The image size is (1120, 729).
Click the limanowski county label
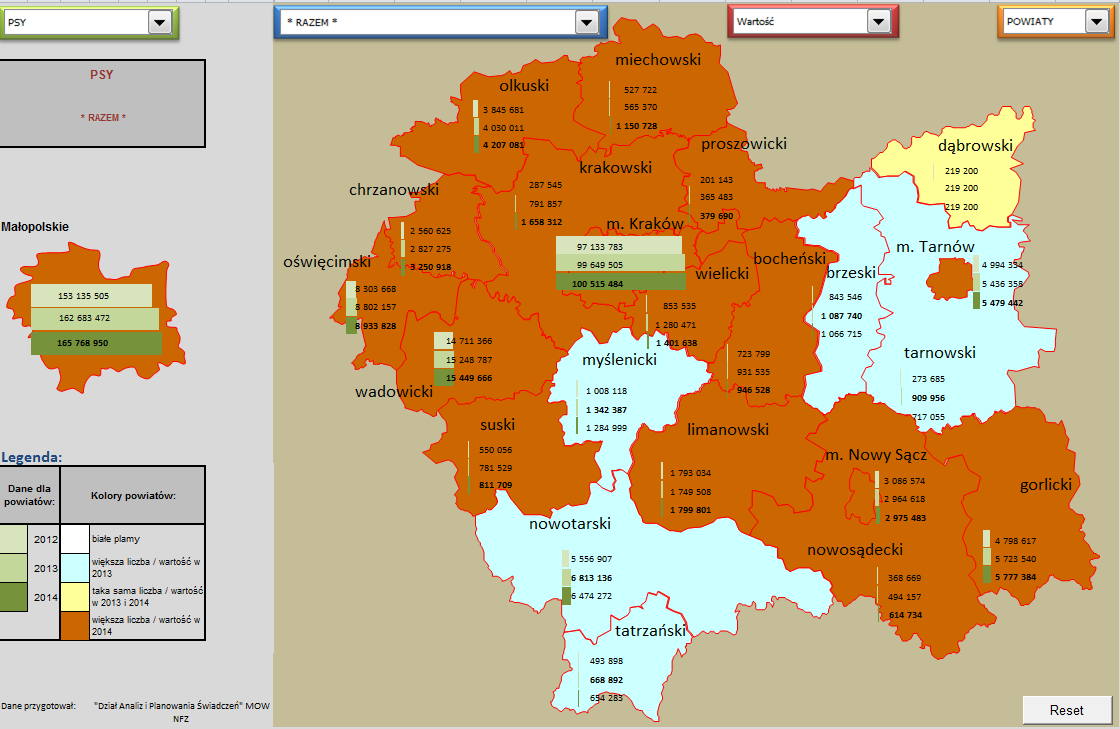pyautogui.click(x=728, y=430)
